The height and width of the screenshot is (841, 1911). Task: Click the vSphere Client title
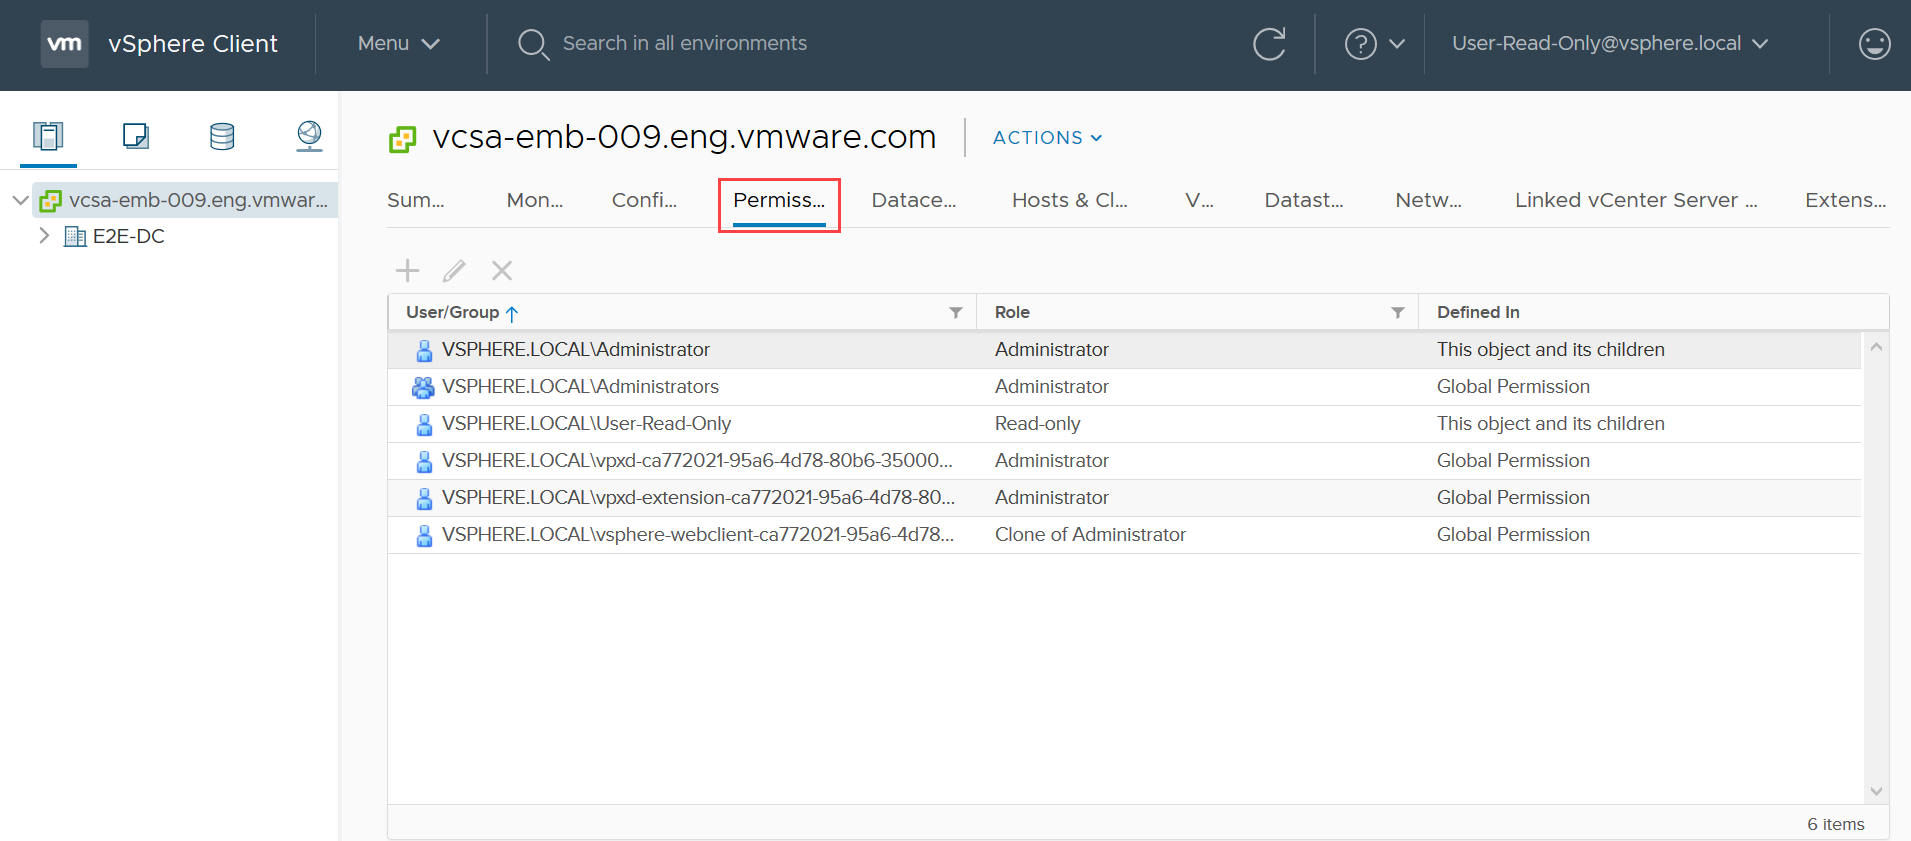pos(193,44)
